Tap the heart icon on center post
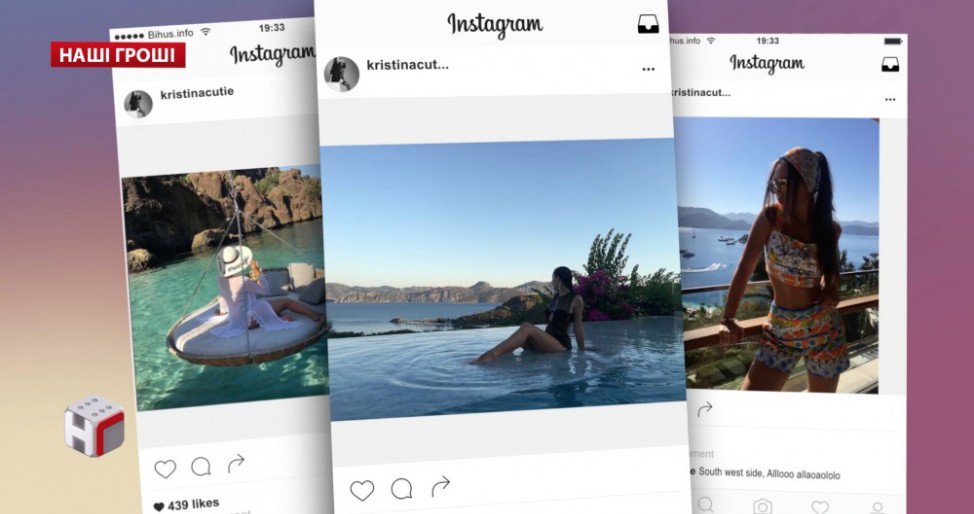The width and height of the screenshot is (974, 514). point(362,490)
